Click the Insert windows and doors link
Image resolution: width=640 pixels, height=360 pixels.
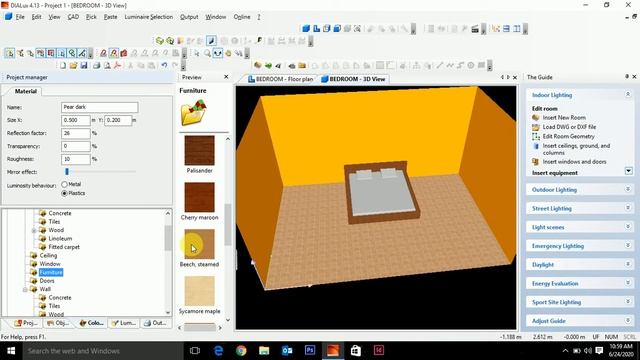tap(574, 162)
